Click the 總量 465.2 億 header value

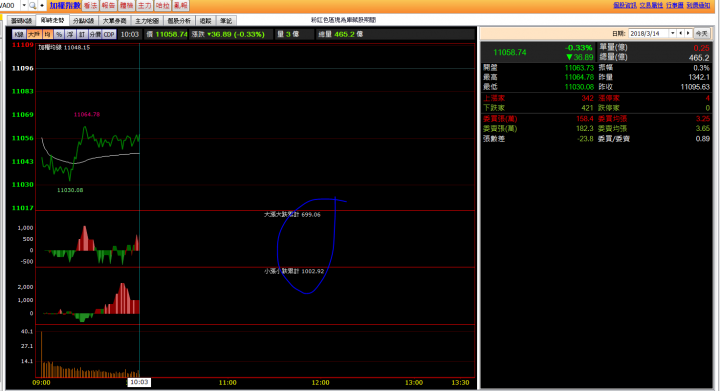[341, 34]
